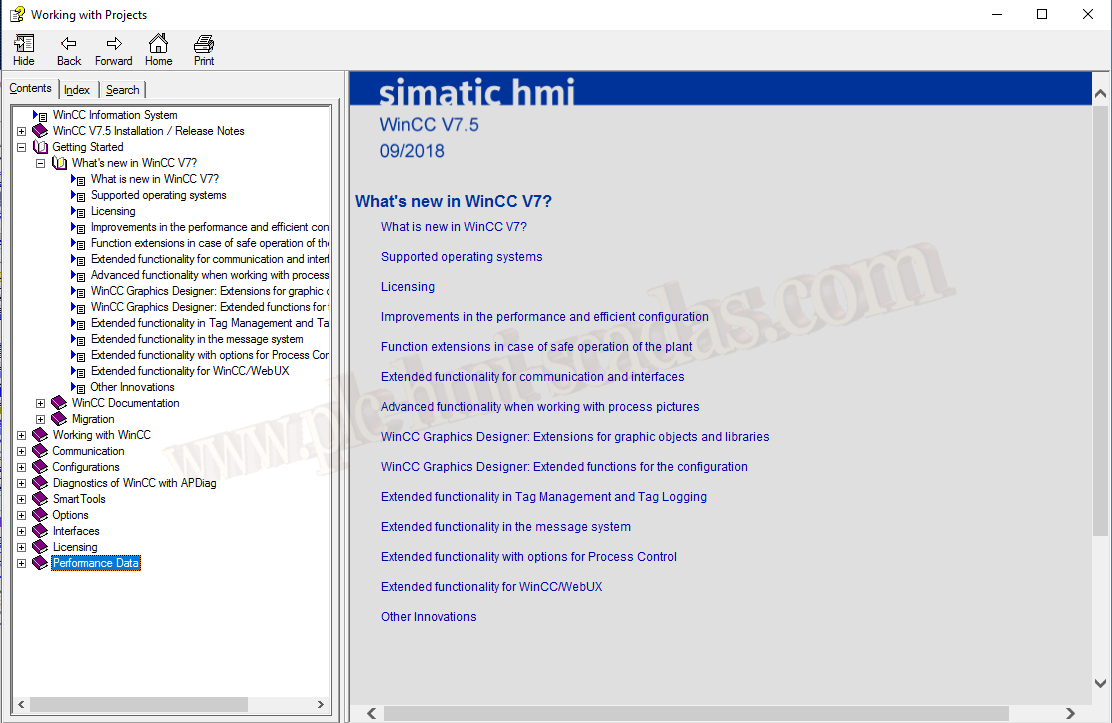Click the Hide toolbar icon
Image resolution: width=1112 pixels, height=723 pixels.
pyautogui.click(x=24, y=44)
